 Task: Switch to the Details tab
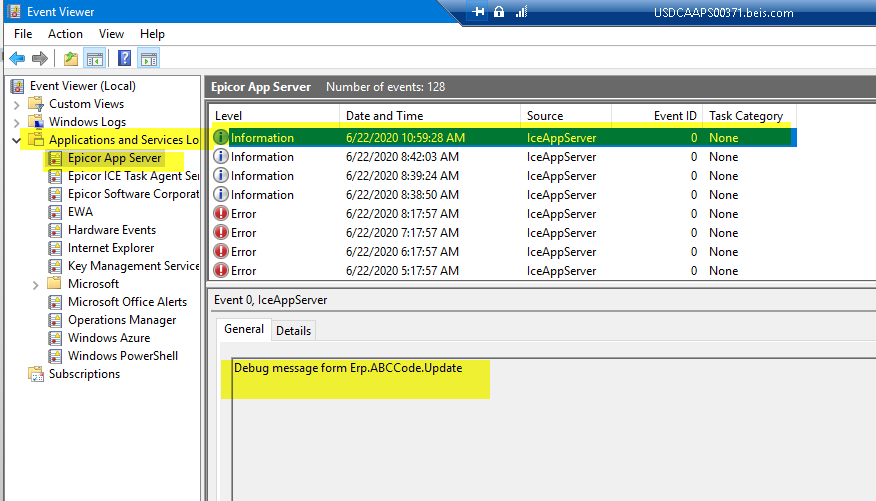(293, 331)
